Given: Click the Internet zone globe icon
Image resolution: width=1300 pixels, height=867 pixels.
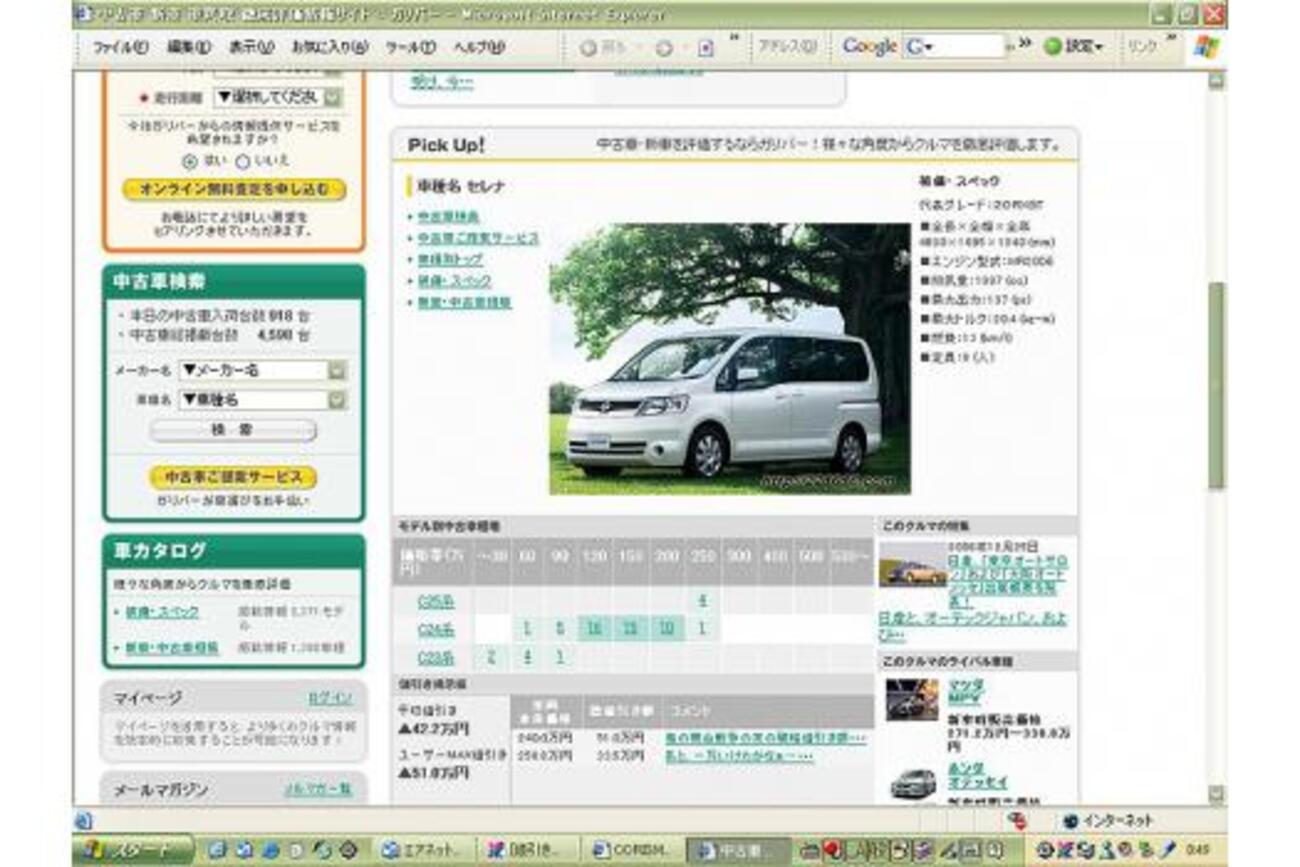Looking at the screenshot, I should 1071,821.
